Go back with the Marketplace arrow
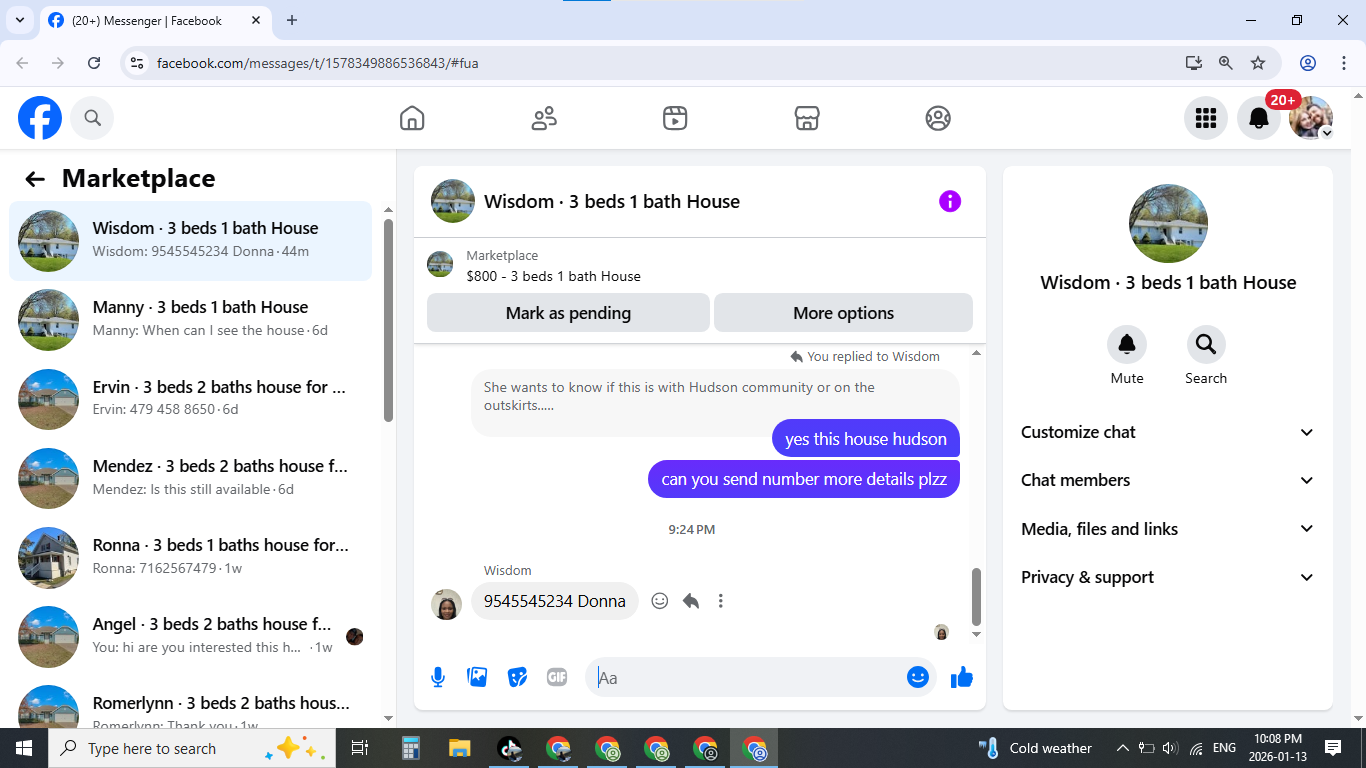This screenshot has width=1366, height=768. (35, 179)
